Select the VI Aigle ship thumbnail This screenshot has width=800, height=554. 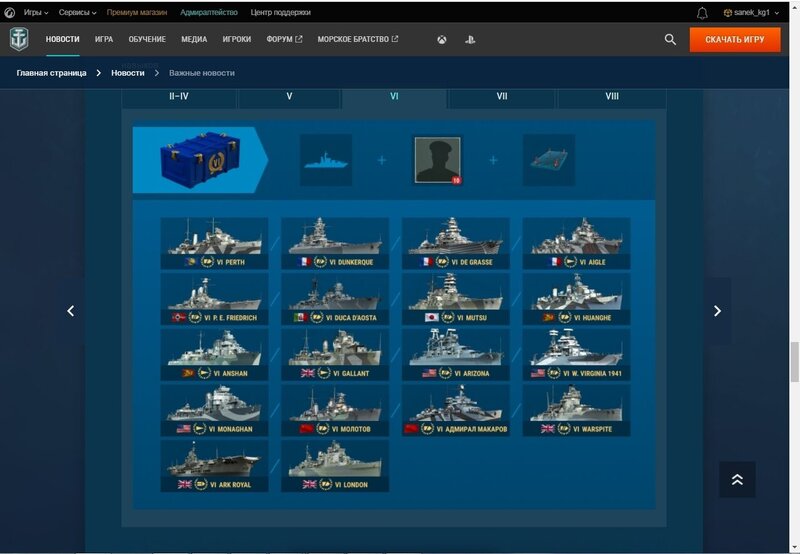click(577, 243)
